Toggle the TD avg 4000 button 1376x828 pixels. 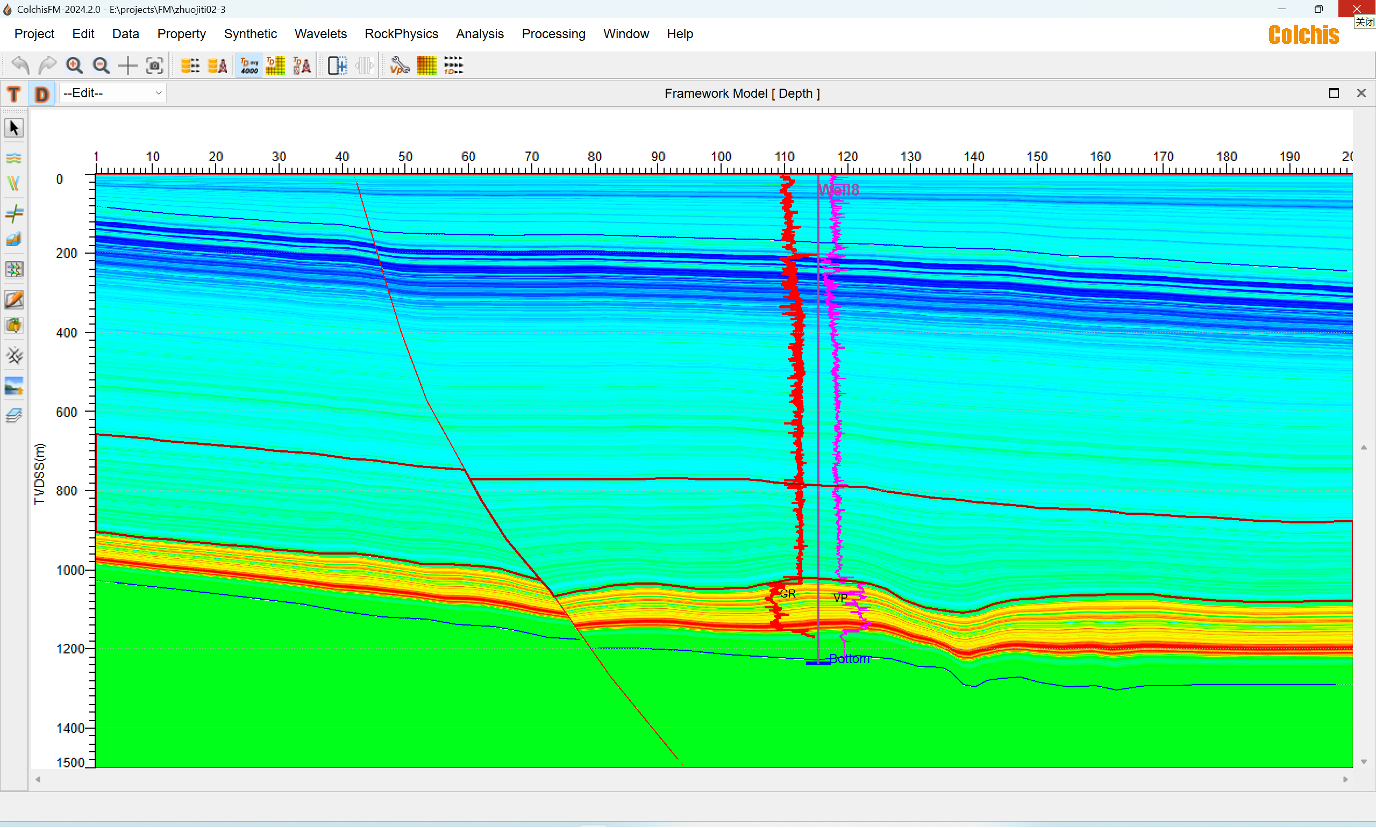tap(249, 66)
